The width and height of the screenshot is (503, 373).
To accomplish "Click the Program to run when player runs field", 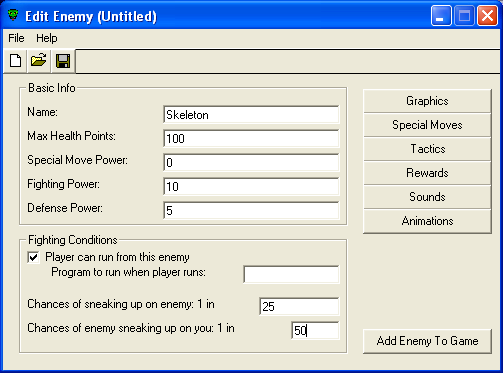I will tap(291, 275).
